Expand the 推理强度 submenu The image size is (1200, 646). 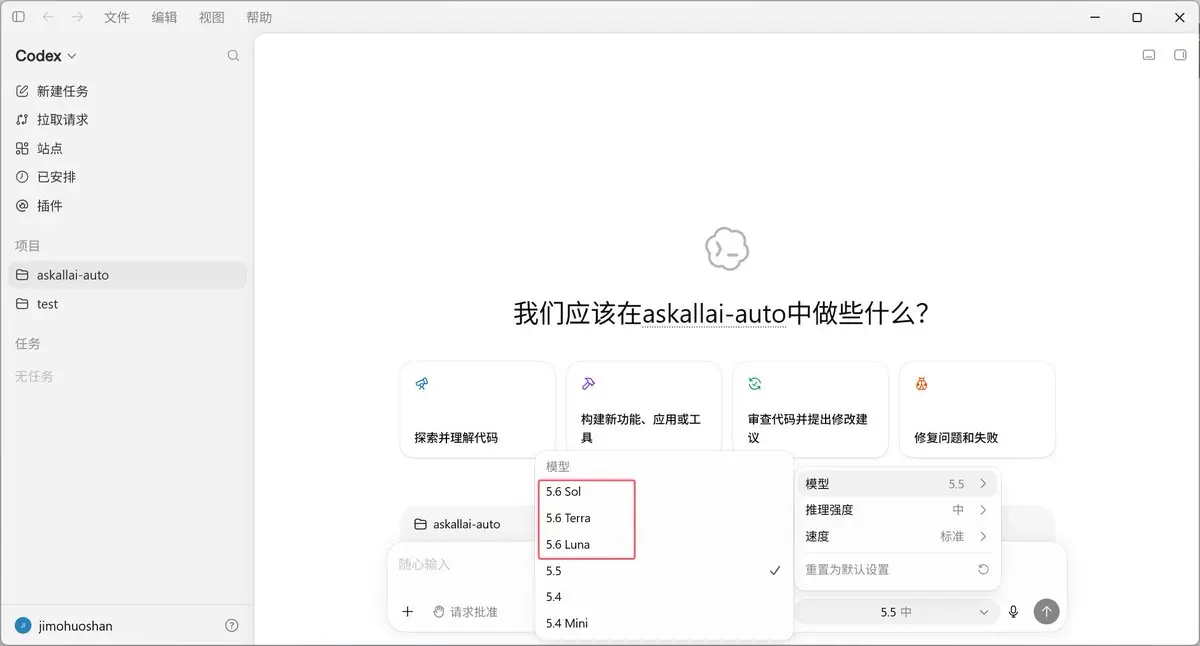tap(898, 510)
